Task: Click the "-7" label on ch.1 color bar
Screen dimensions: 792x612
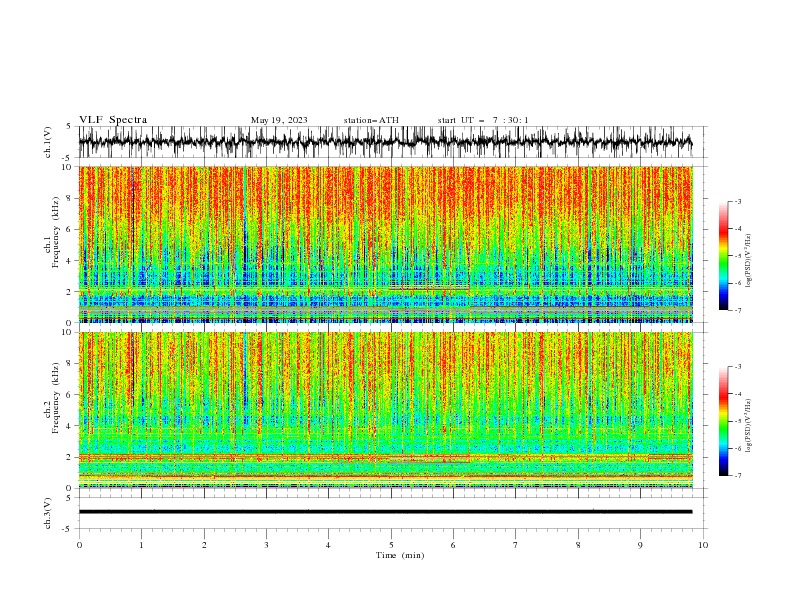Action: pos(738,310)
